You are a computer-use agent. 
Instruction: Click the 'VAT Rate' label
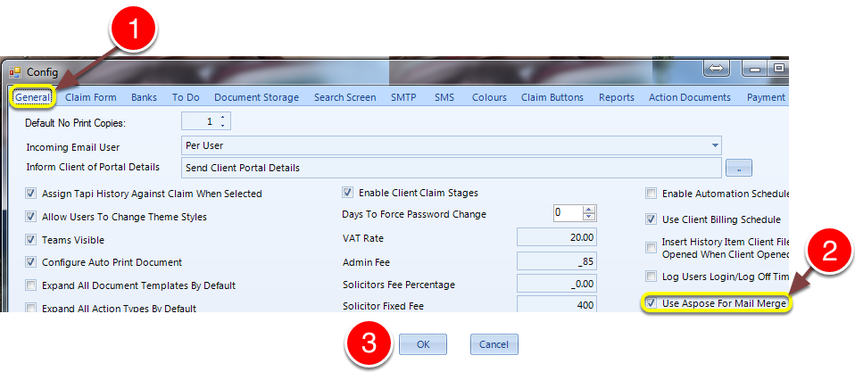(x=363, y=239)
